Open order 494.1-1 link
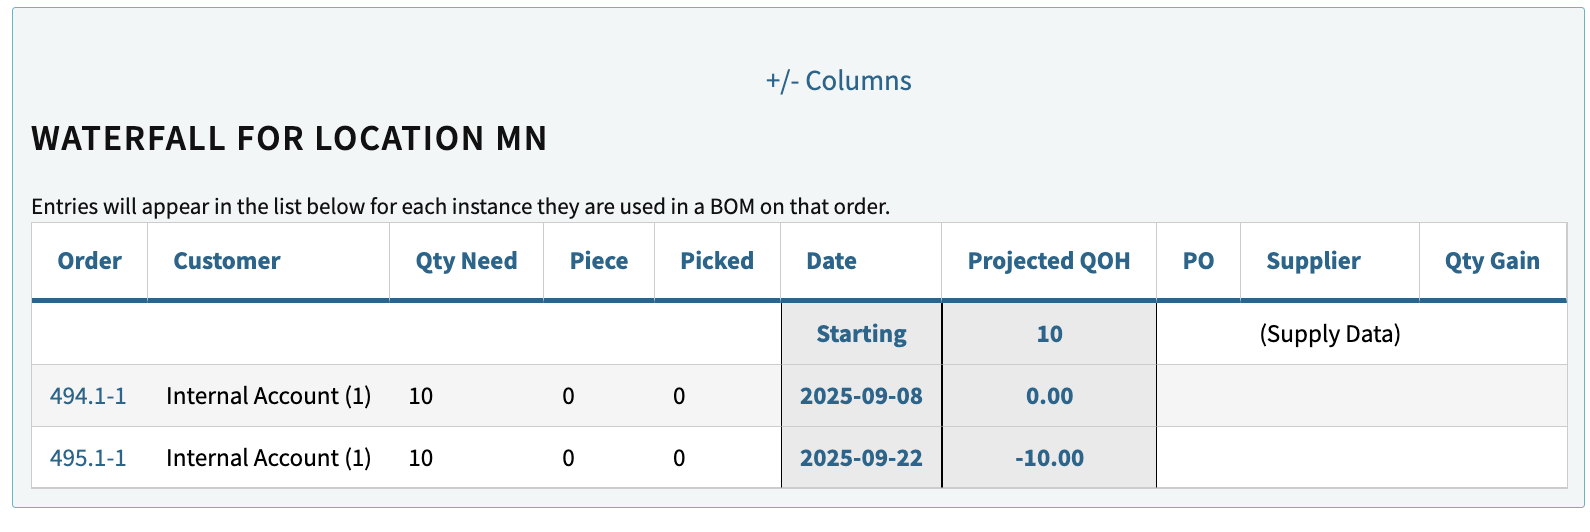The image size is (1590, 532). click(x=88, y=396)
